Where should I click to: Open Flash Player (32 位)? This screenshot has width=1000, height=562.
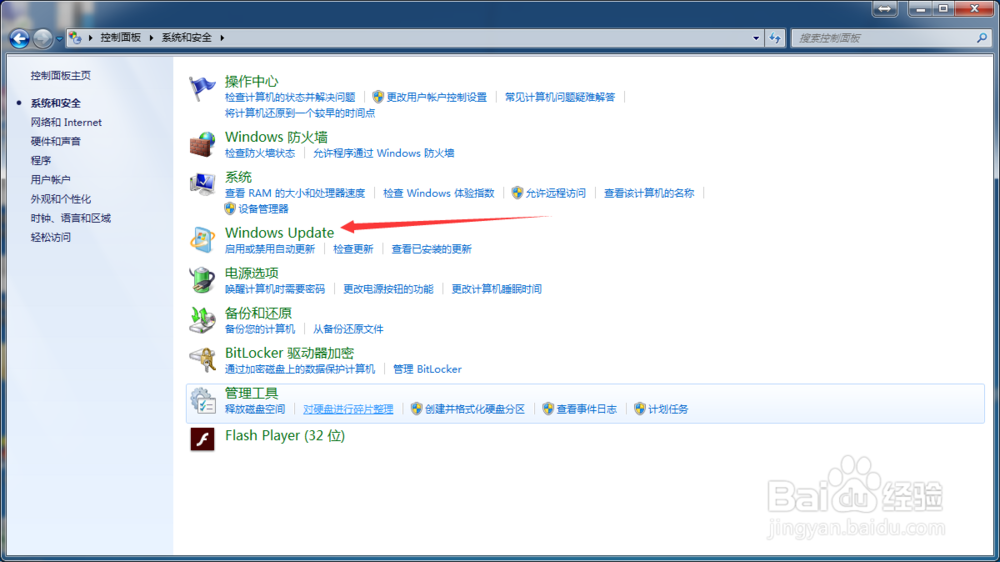[284, 436]
